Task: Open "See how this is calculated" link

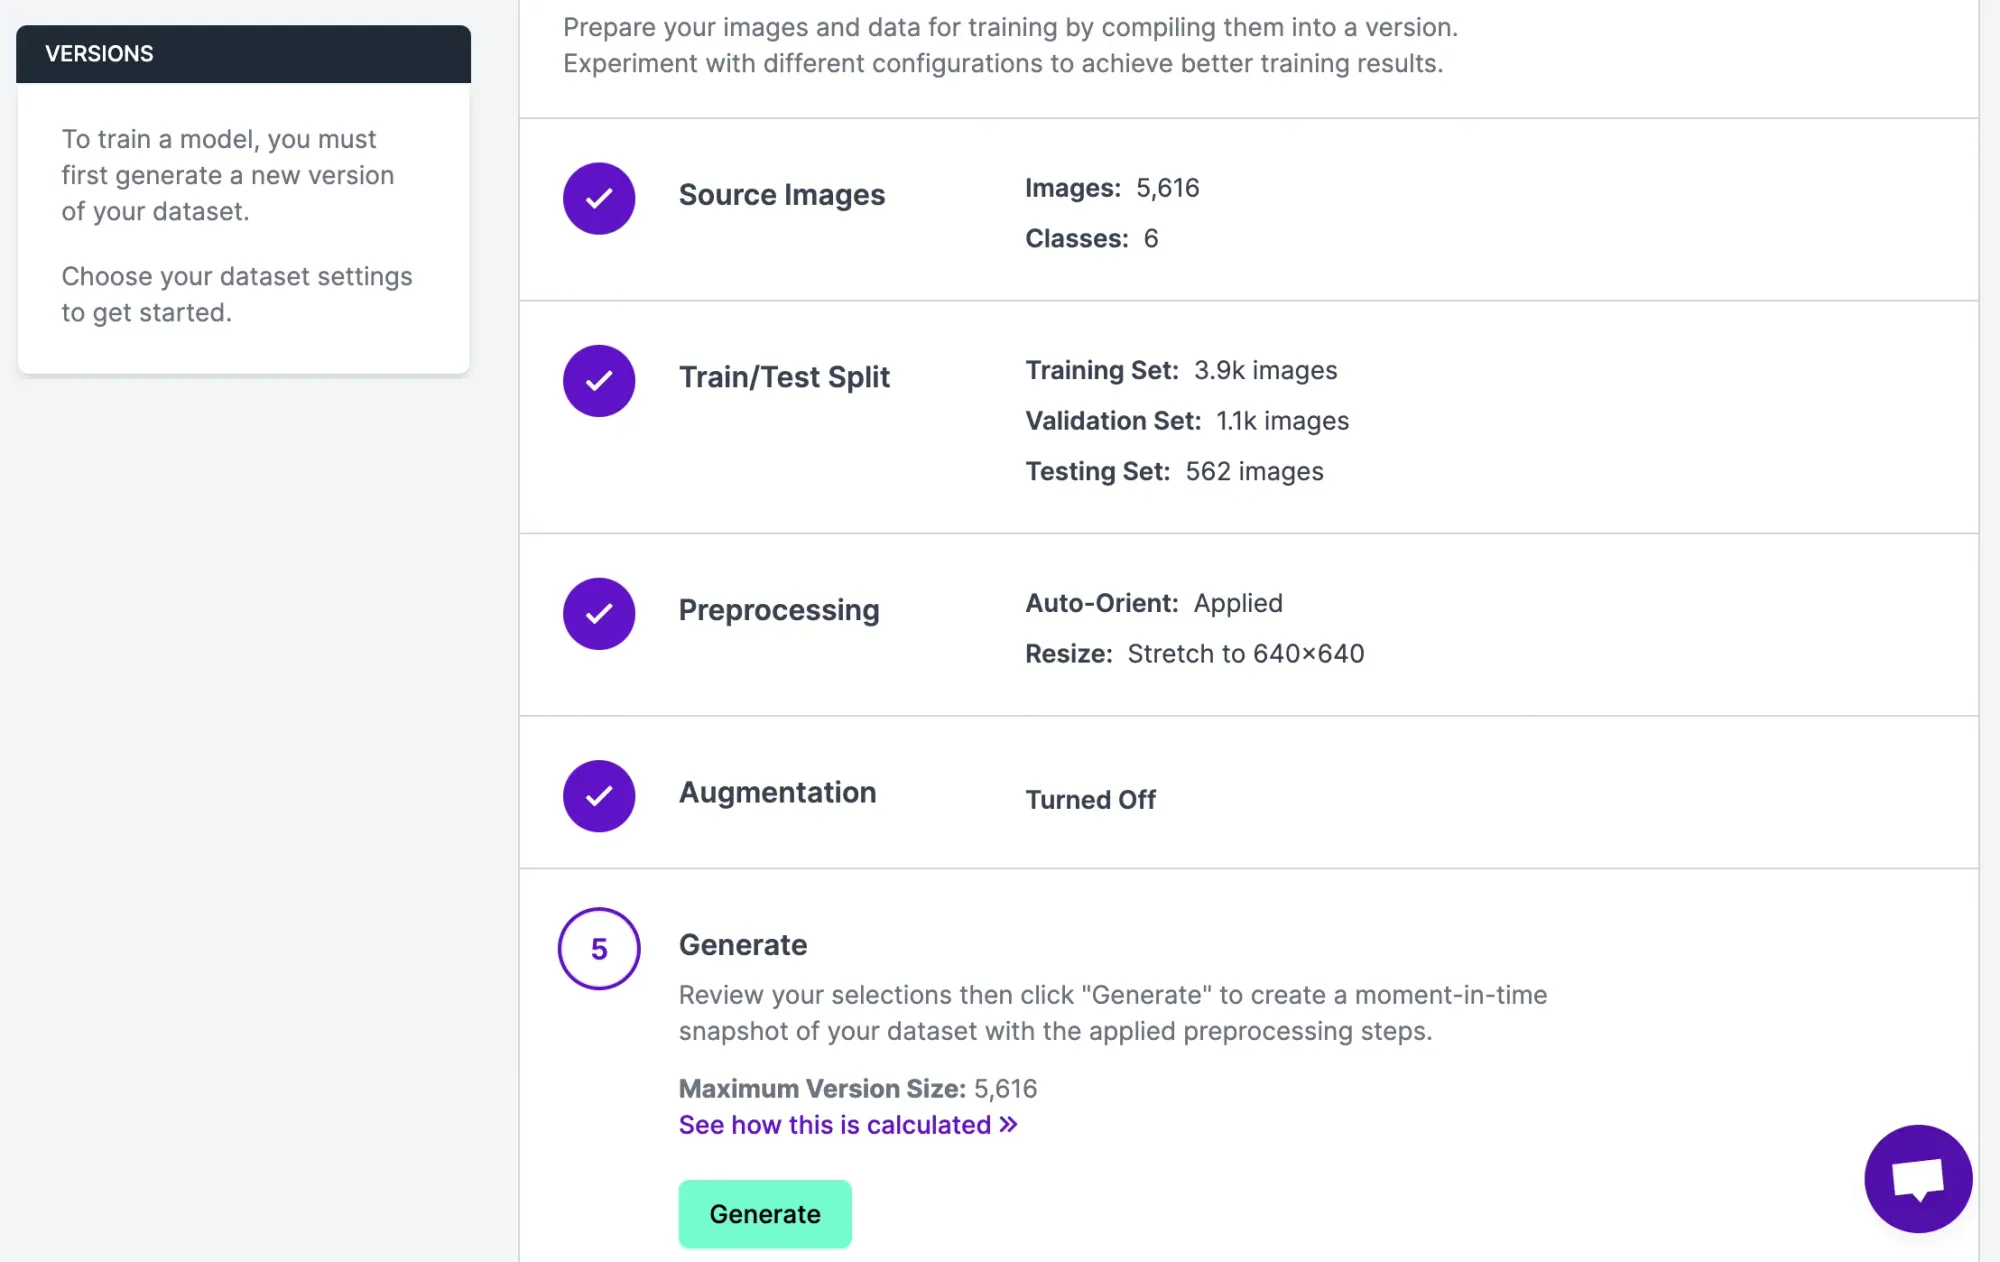Action: pos(834,1125)
